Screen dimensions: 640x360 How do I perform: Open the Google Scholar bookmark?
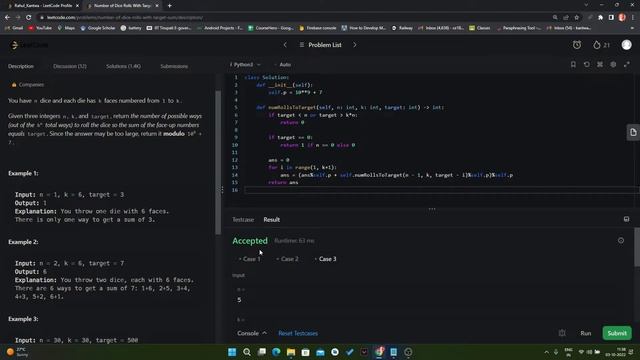tap(98, 28)
